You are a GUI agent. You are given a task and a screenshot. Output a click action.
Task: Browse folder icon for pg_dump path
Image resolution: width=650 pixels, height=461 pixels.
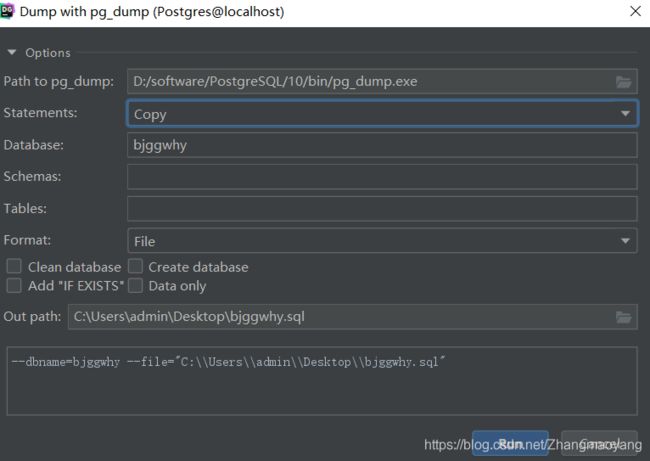pos(623,82)
